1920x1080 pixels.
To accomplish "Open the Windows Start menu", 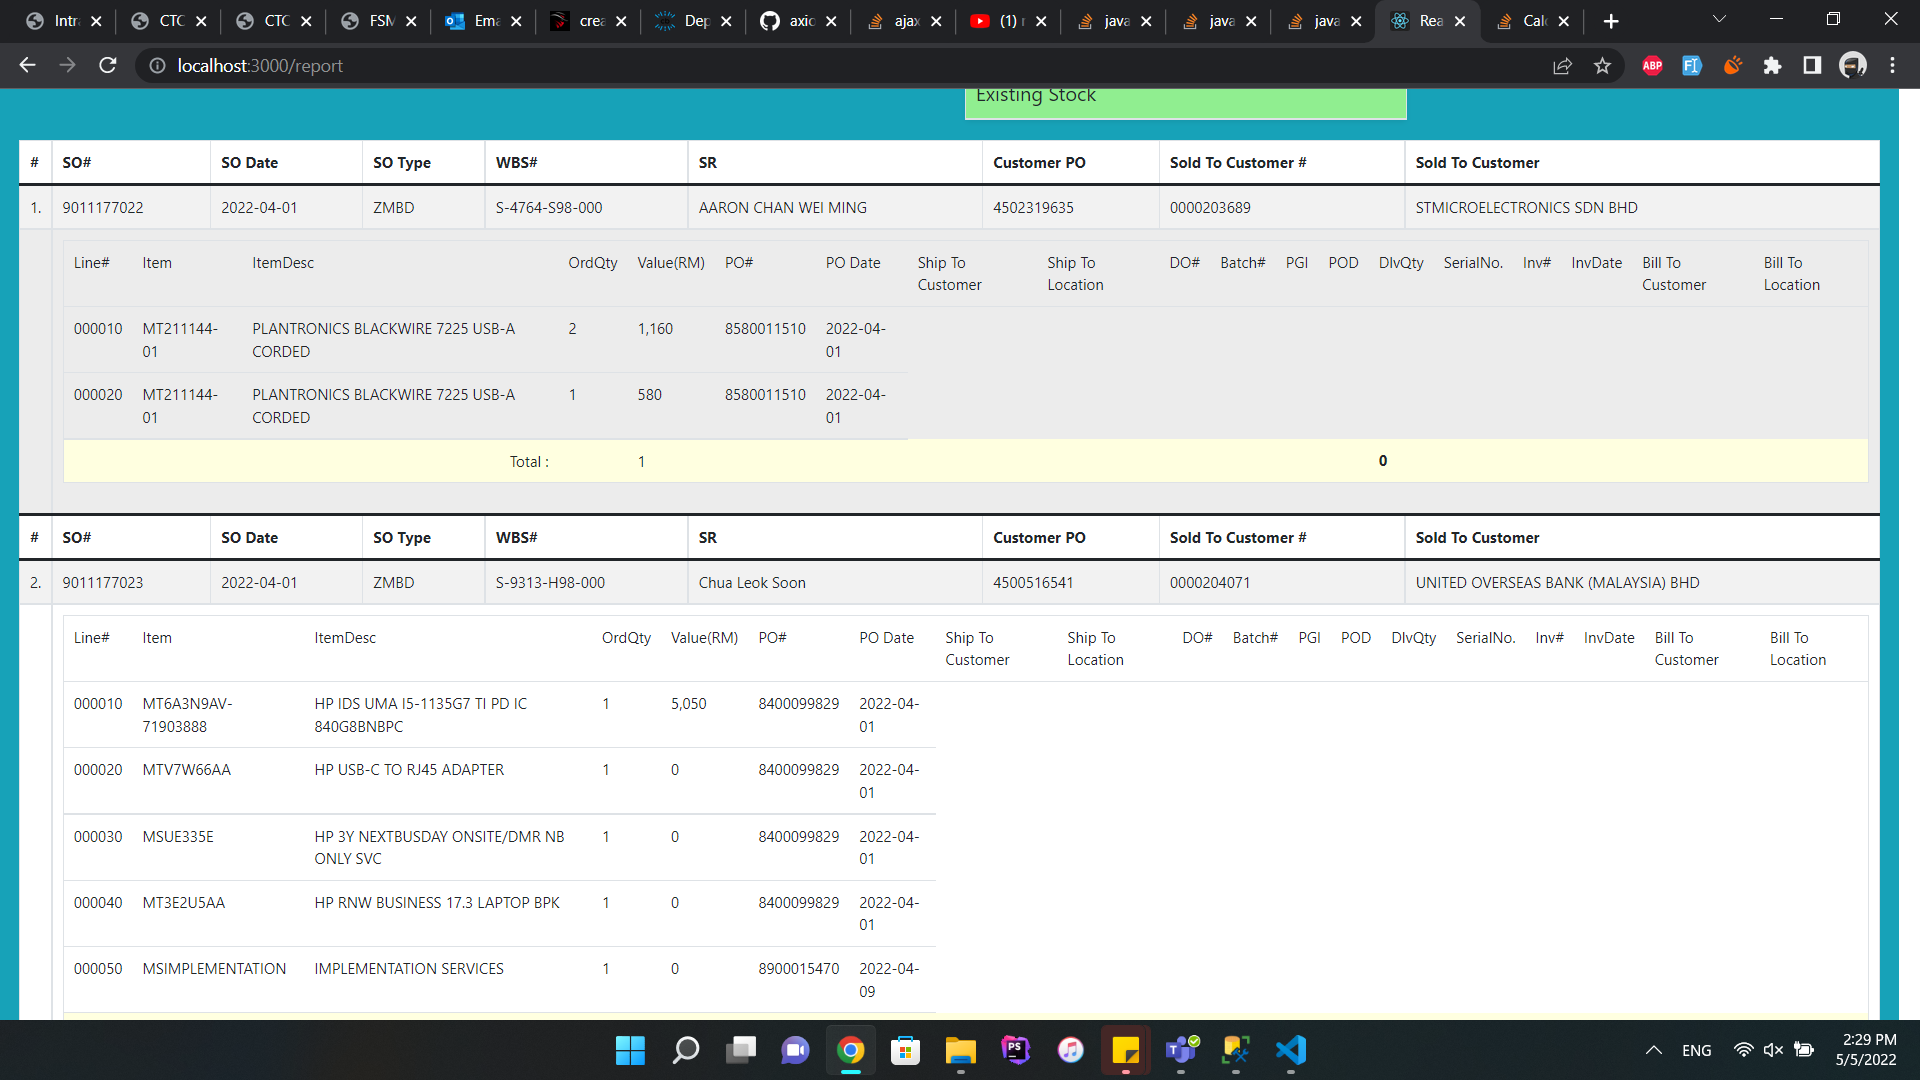I will pyautogui.click(x=630, y=1050).
